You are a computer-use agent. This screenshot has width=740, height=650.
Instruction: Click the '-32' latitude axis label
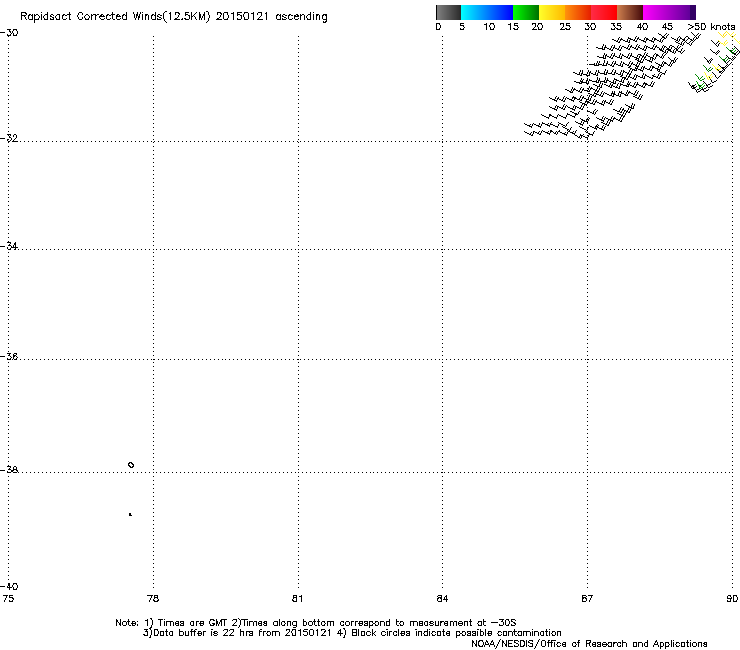[9, 138]
